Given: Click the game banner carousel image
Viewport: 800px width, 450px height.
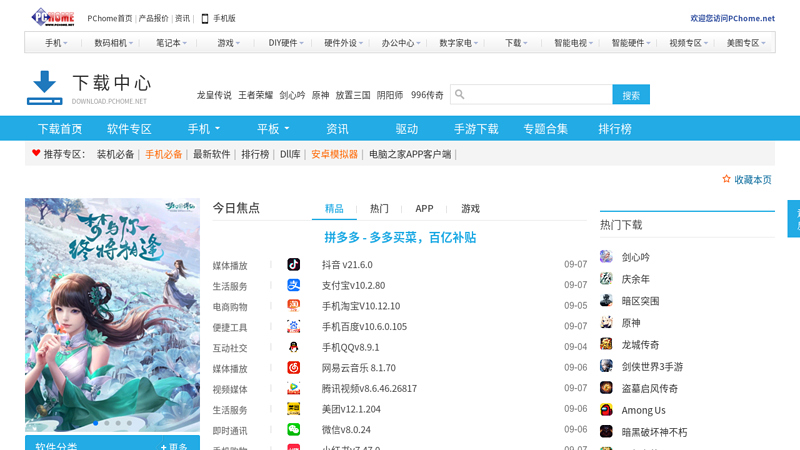Looking at the screenshot, I should (112, 315).
